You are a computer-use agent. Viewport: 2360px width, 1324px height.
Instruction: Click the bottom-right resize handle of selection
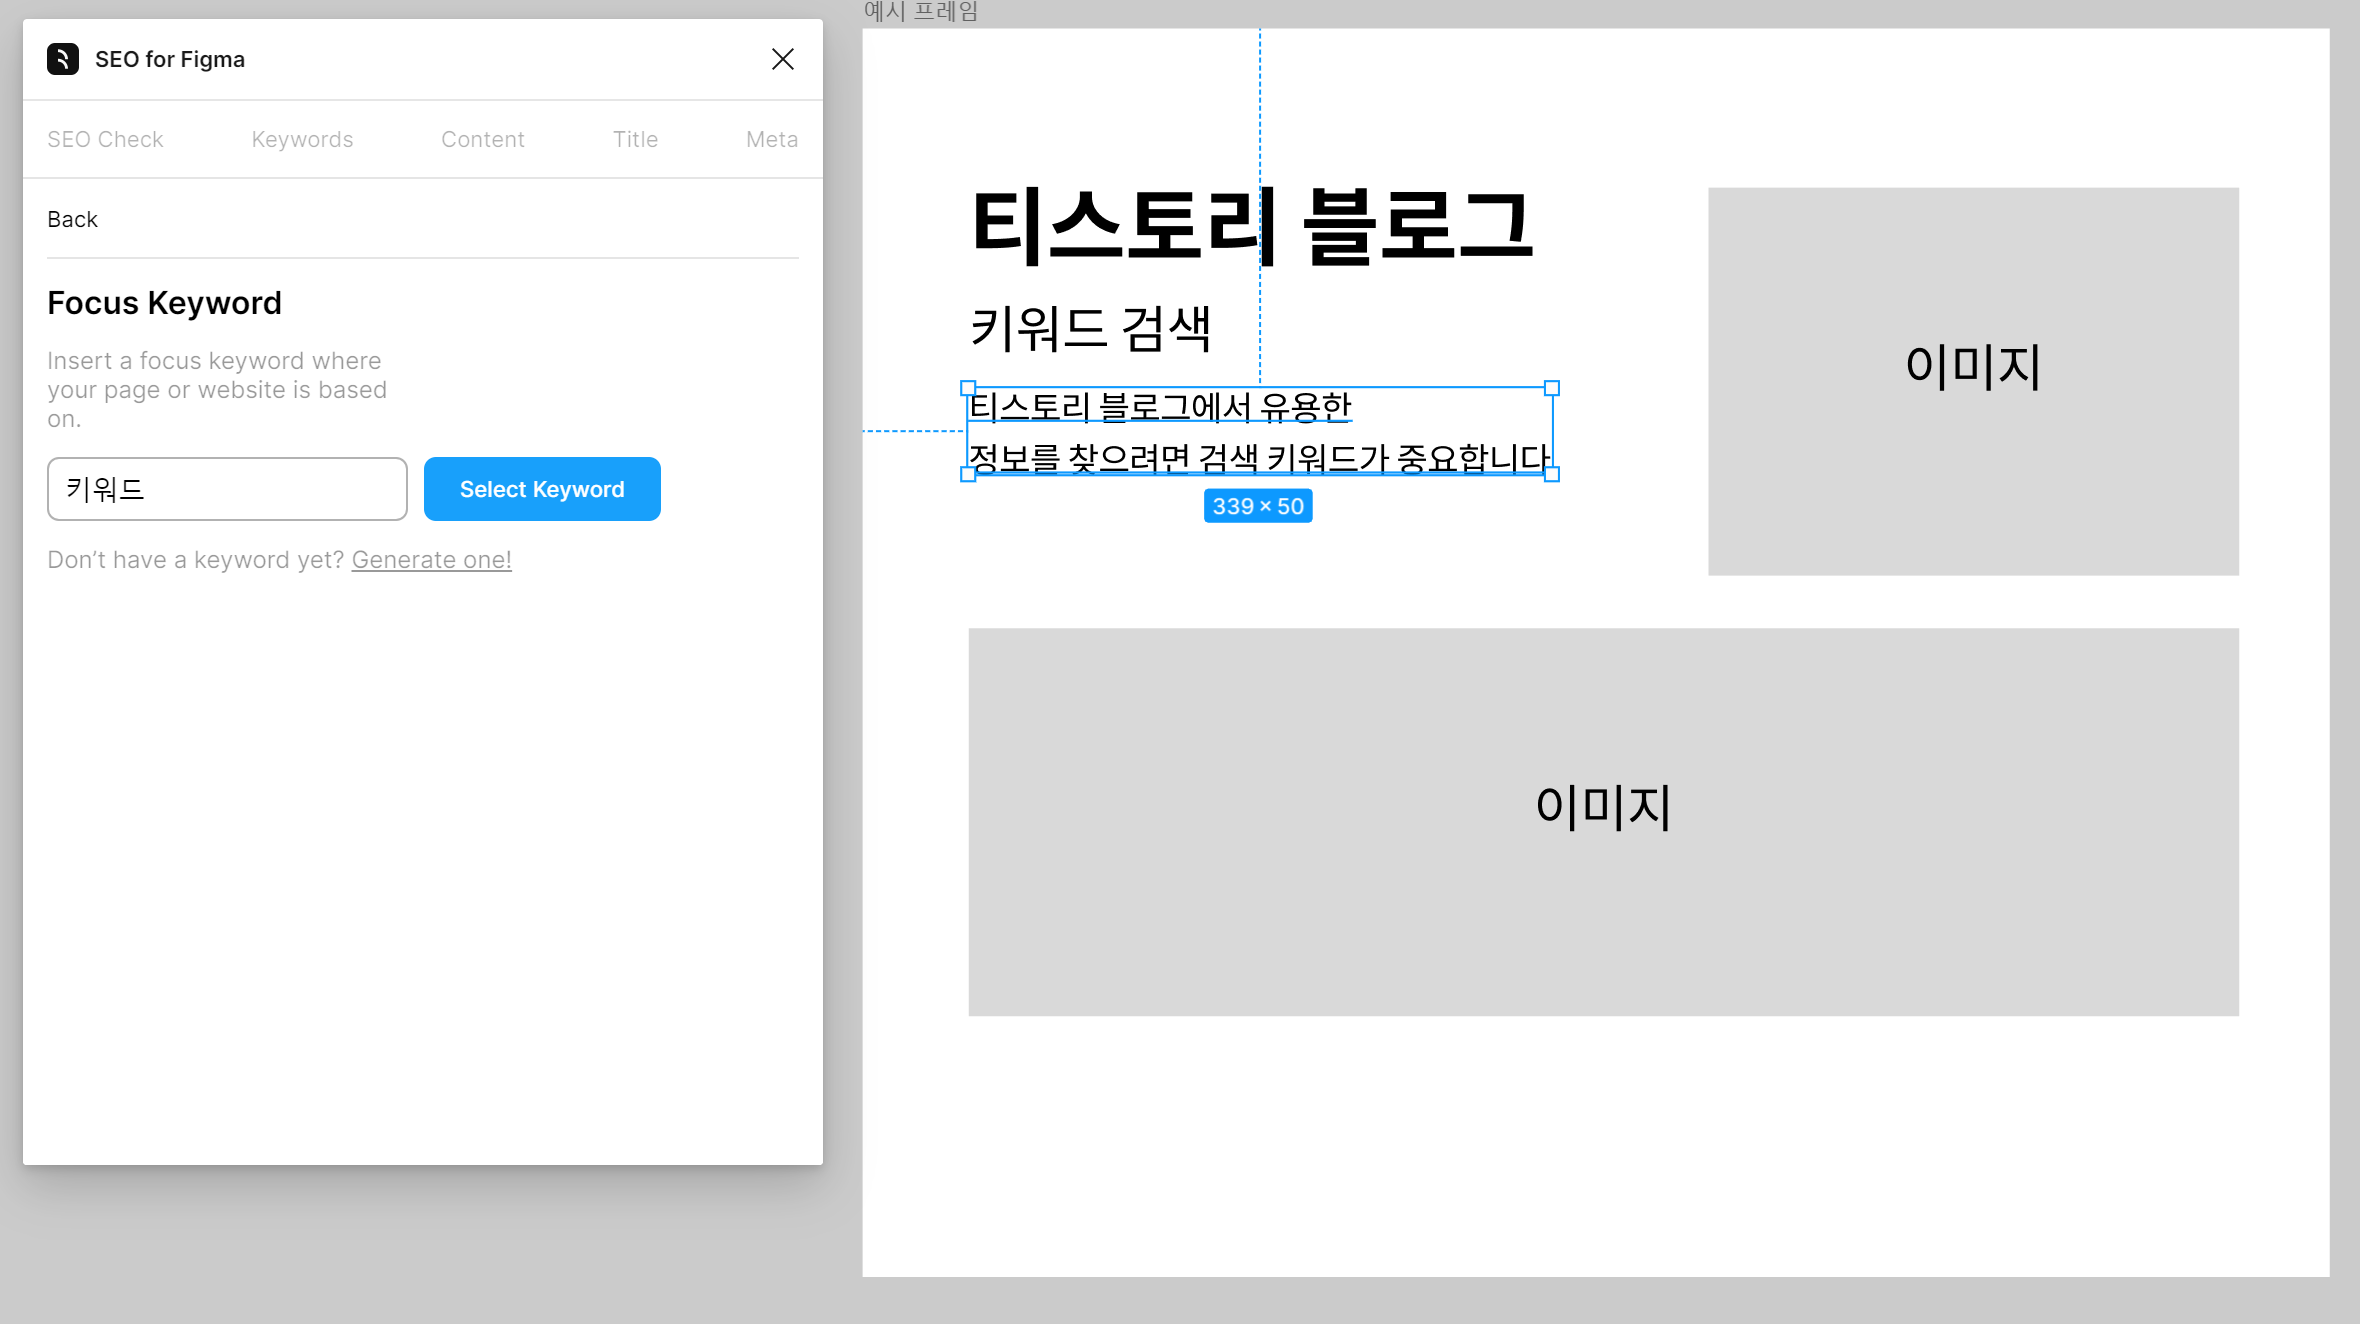(1552, 475)
